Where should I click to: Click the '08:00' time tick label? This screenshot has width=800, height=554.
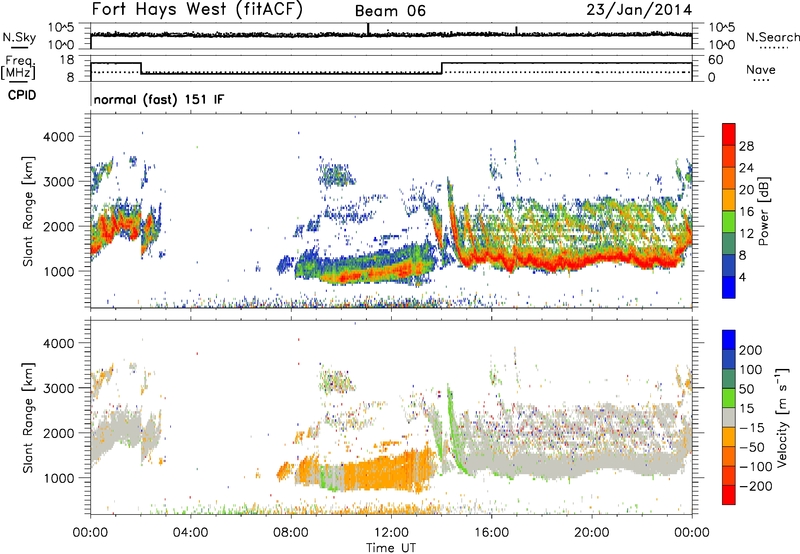pyautogui.click(x=291, y=532)
